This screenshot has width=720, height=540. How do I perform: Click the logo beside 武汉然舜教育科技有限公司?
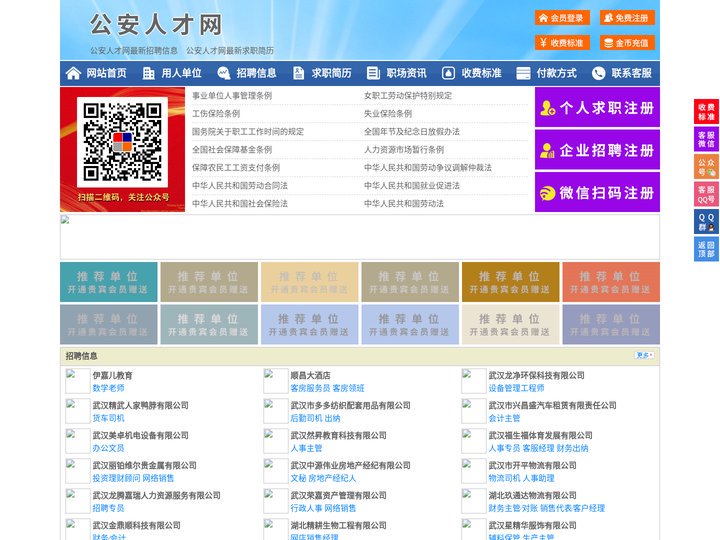click(x=276, y=441)
